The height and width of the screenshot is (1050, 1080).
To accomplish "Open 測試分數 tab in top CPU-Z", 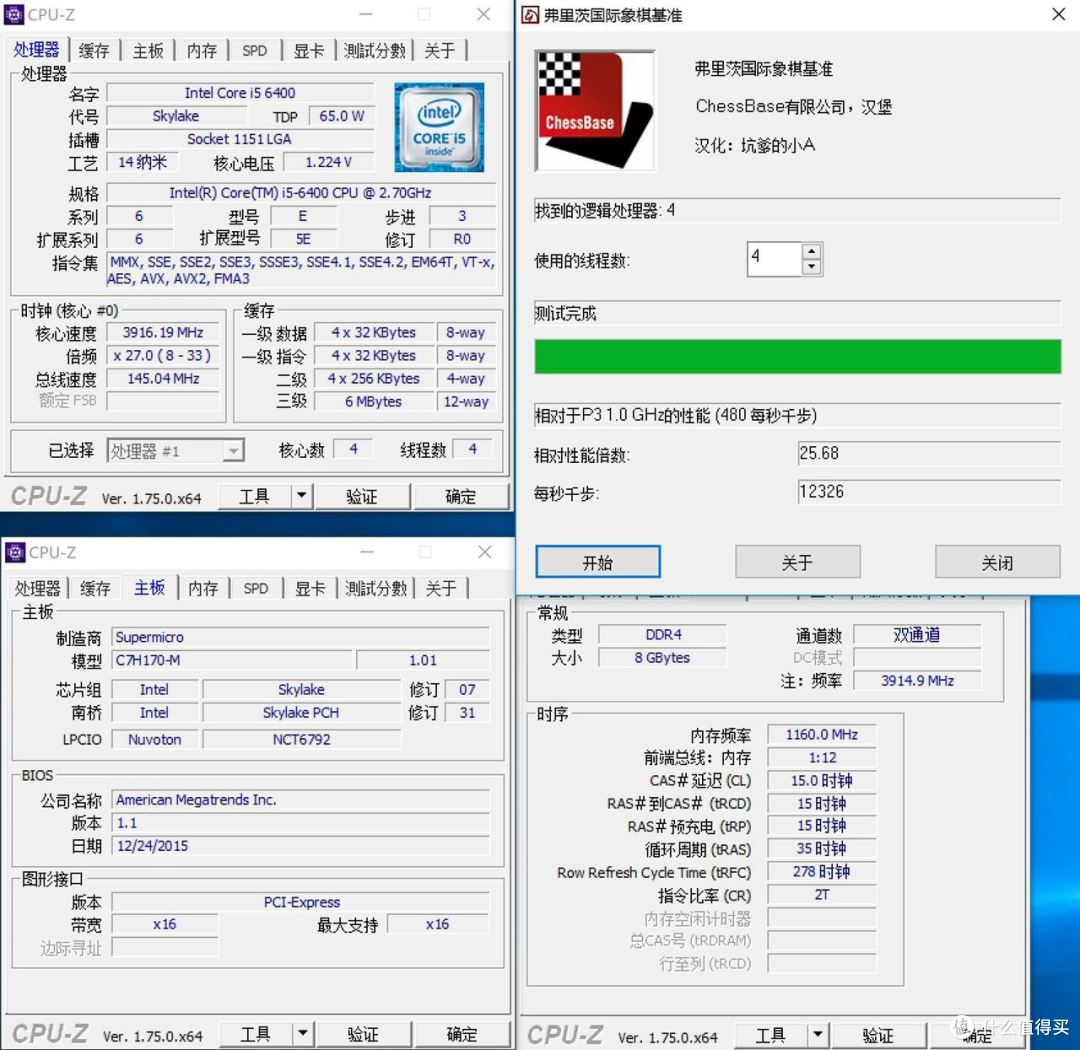I will (374, 51).
